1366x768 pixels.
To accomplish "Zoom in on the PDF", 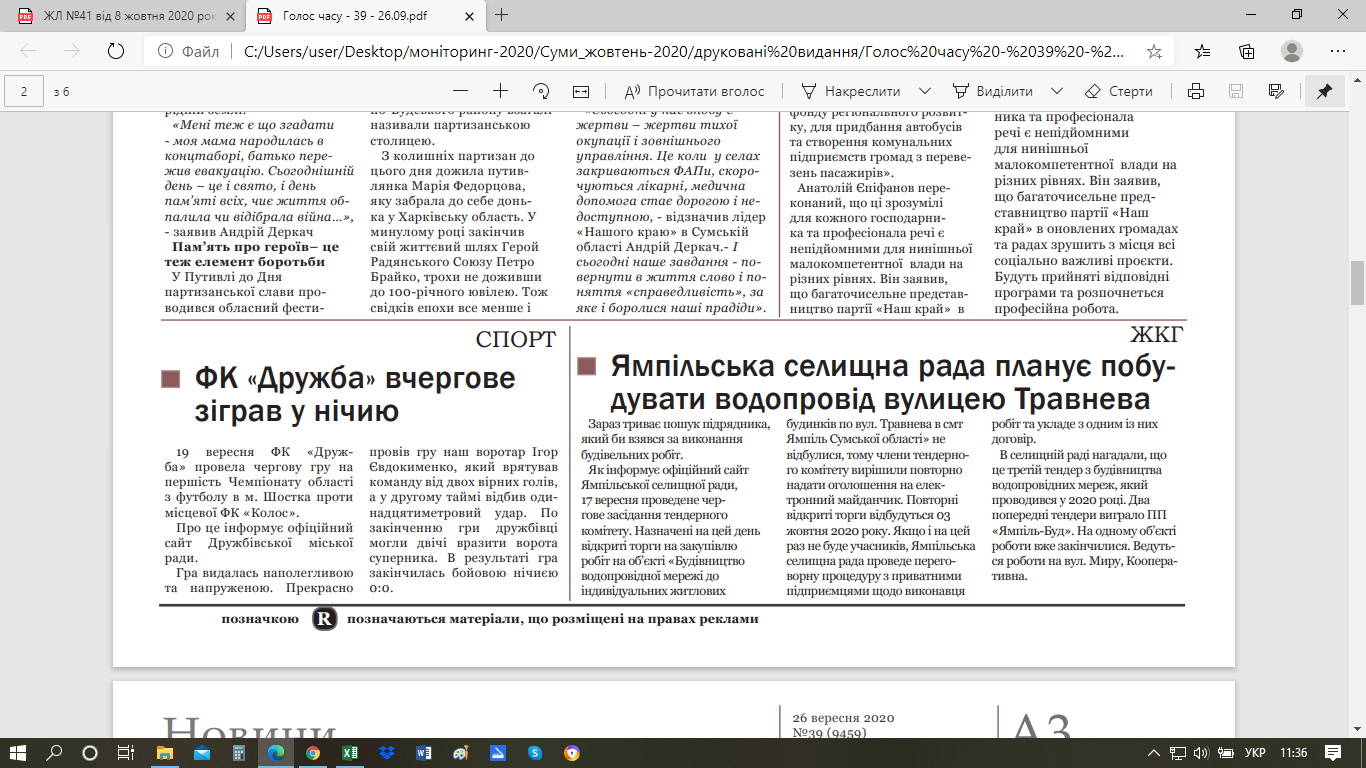I will pyautogui.click(x=501, y=91).
